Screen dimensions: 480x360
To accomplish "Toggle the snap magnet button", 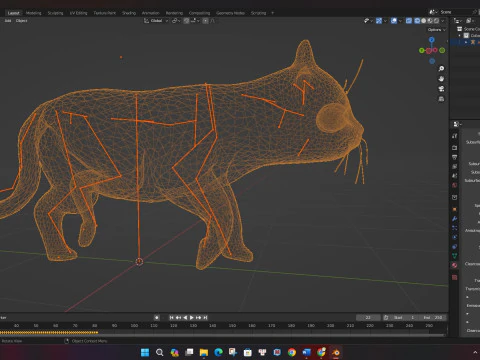I will (186, 21).
